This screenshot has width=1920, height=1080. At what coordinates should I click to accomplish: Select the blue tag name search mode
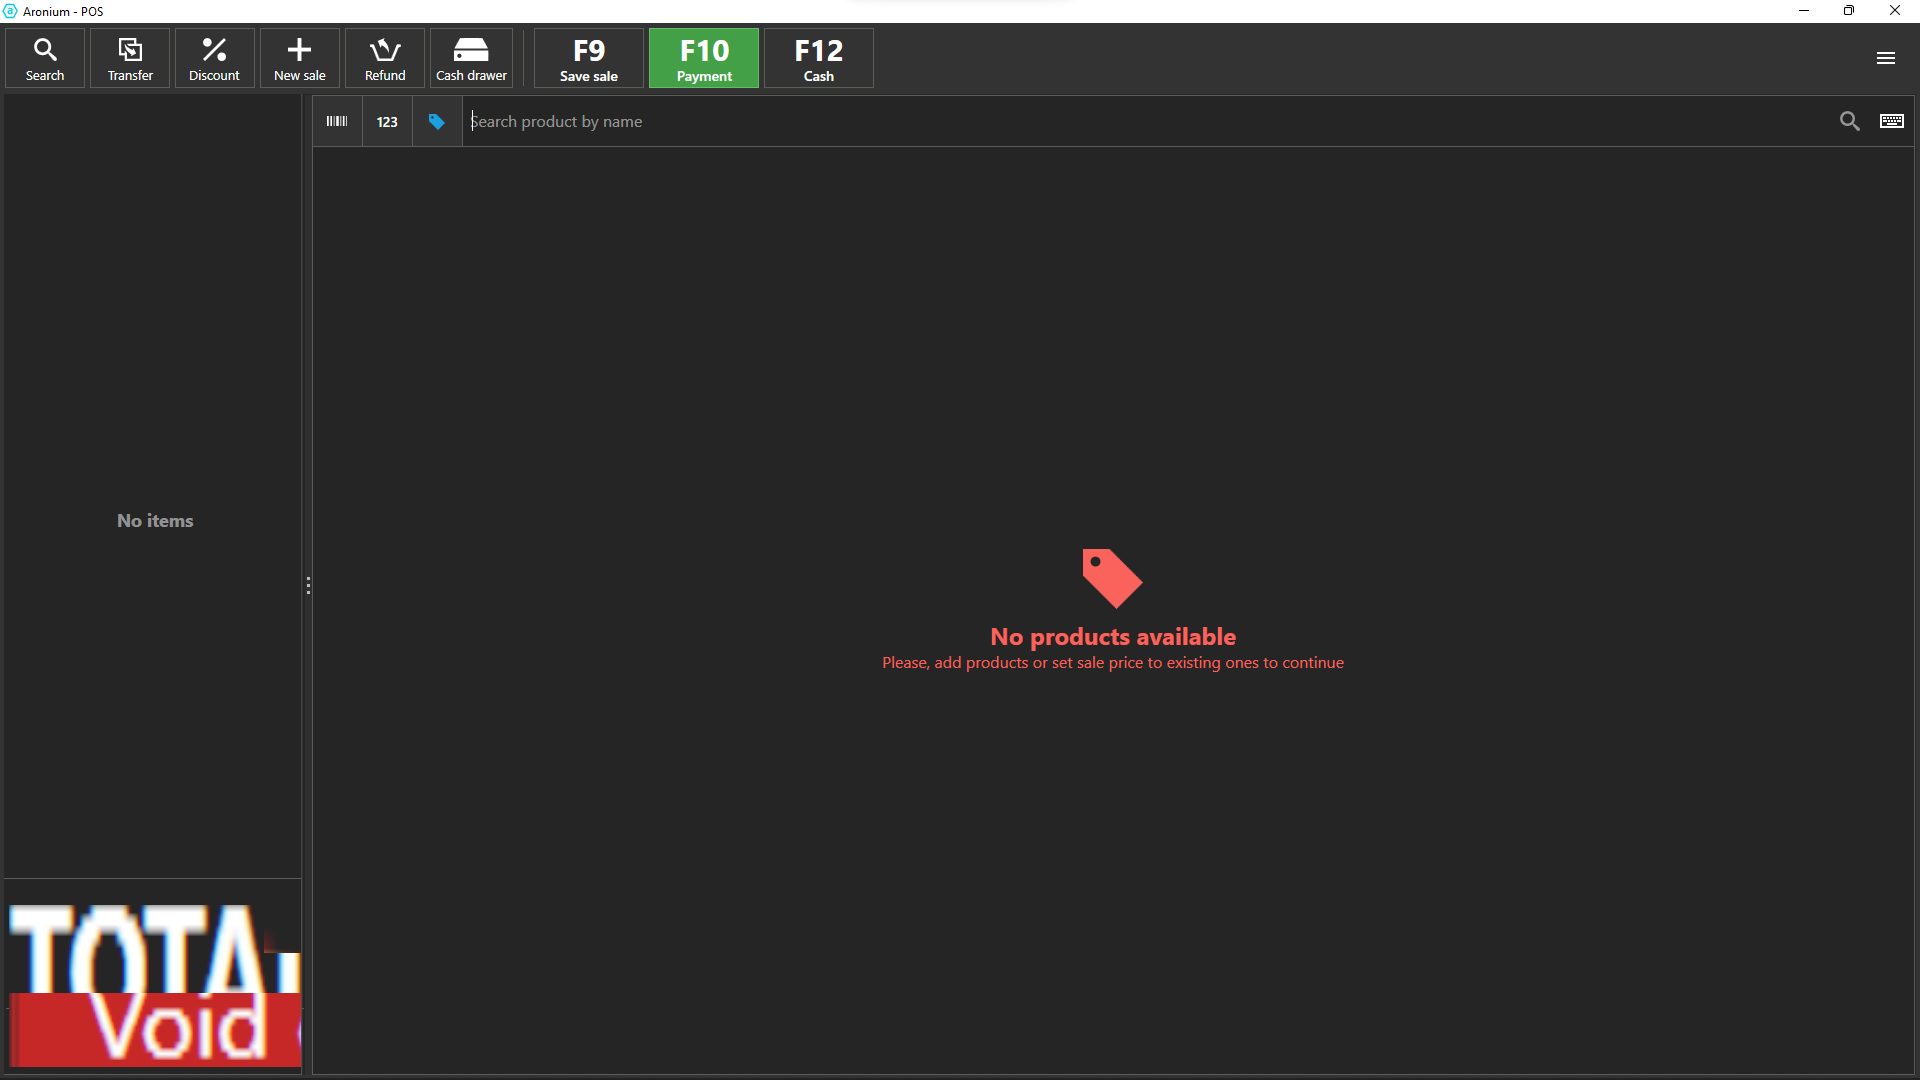pyautogui.click(x=437, y=121)
